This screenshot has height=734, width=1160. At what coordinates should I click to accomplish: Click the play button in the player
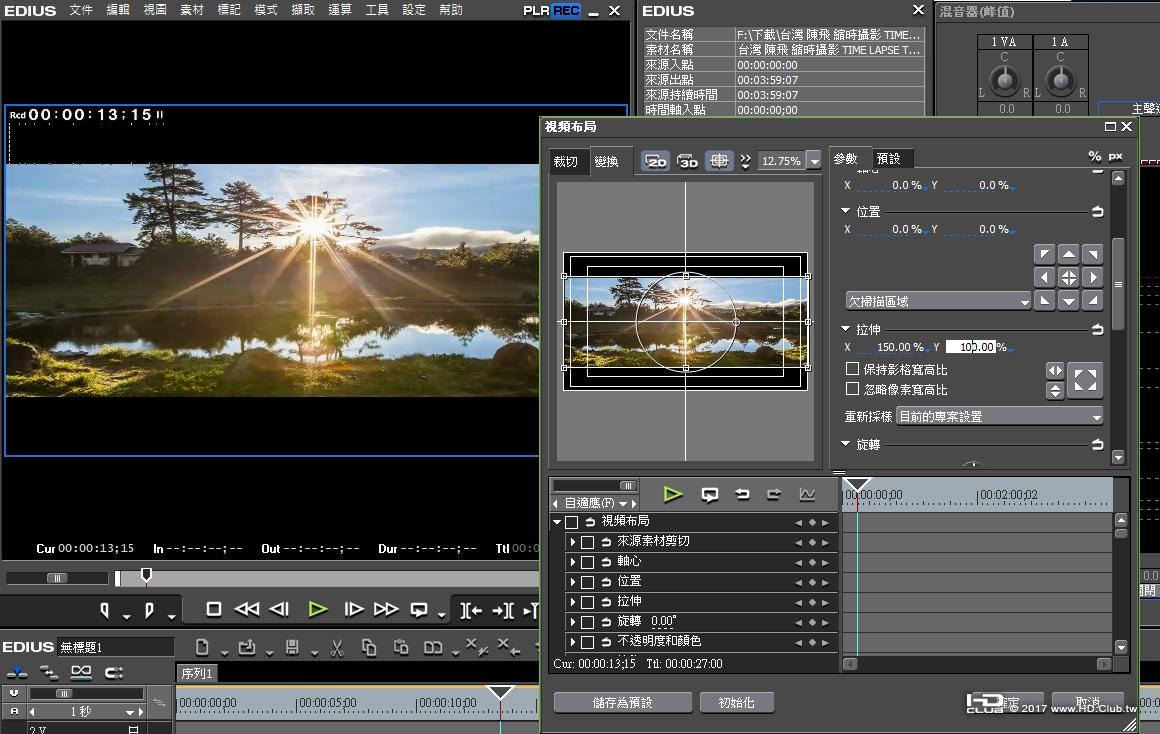pos(318,609)
